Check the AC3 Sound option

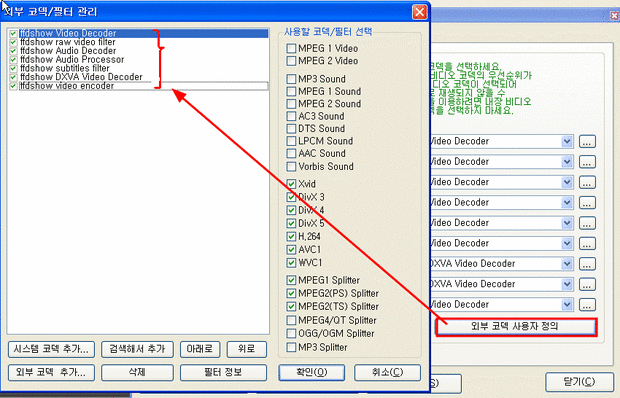(x=291, y=116)
